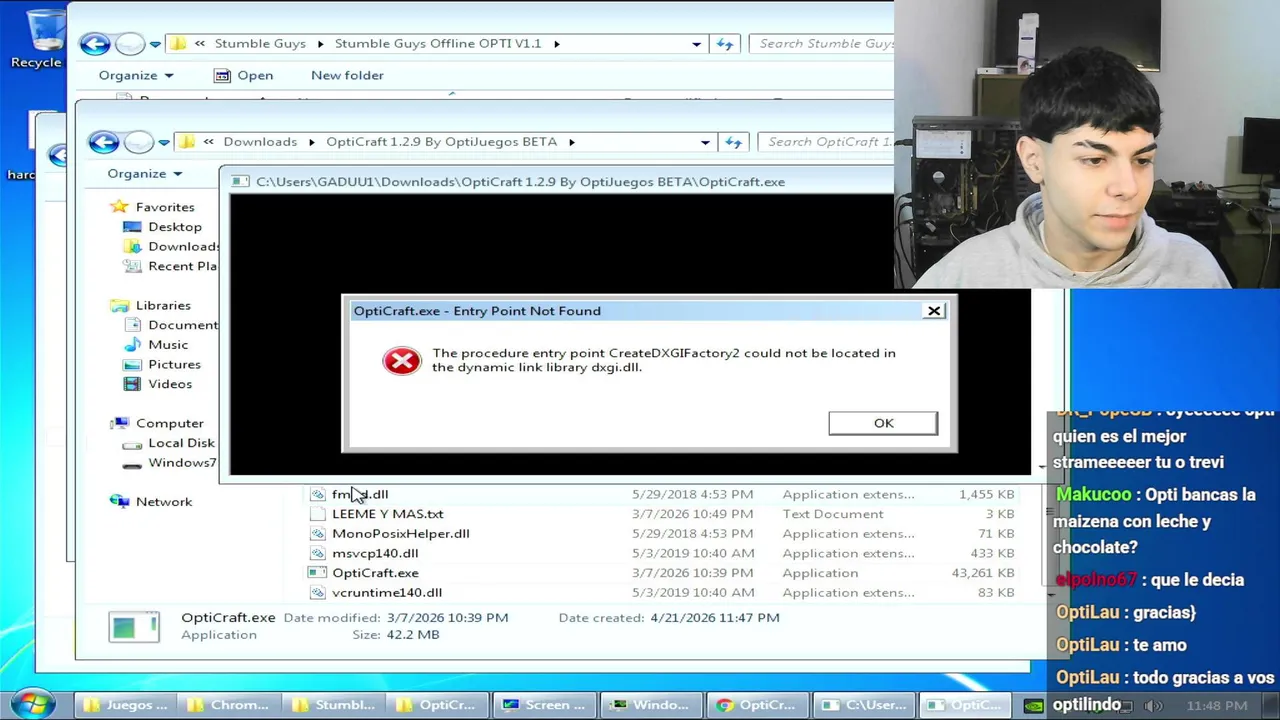Click volume speaker icon in system tray
Viewport: 1280px width, 720px height.
click(x=1152, y=706)
